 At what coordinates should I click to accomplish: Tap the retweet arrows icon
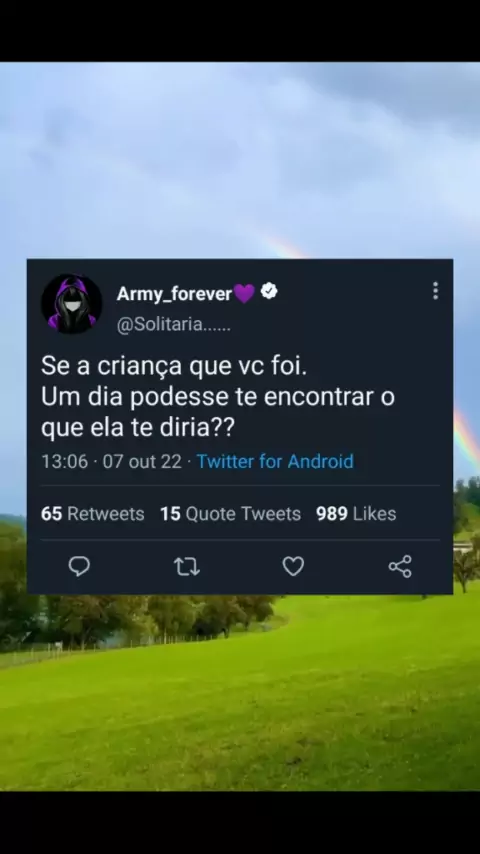click(x=187, y=567)
